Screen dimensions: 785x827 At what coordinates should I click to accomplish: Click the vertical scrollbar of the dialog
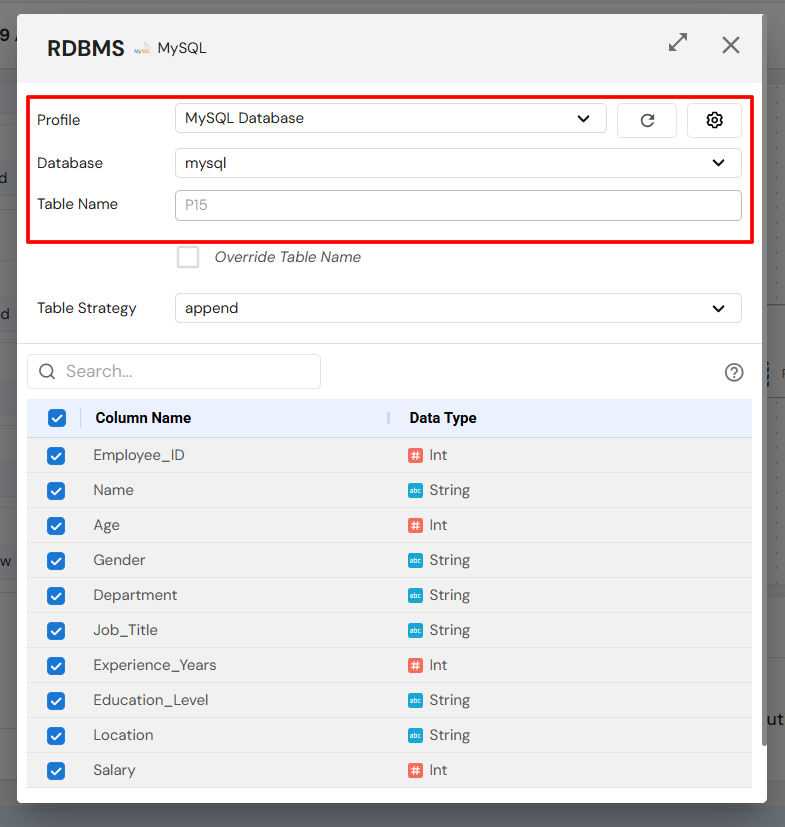(765, 400)
